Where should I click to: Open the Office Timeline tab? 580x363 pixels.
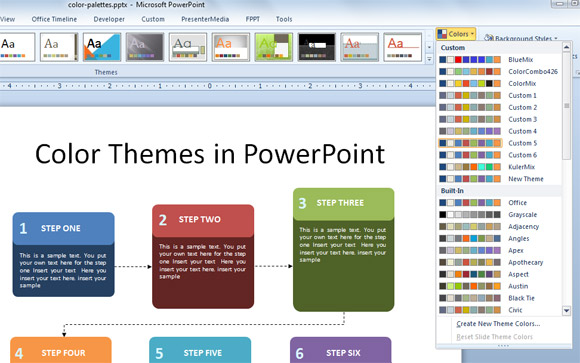(54, 19)
